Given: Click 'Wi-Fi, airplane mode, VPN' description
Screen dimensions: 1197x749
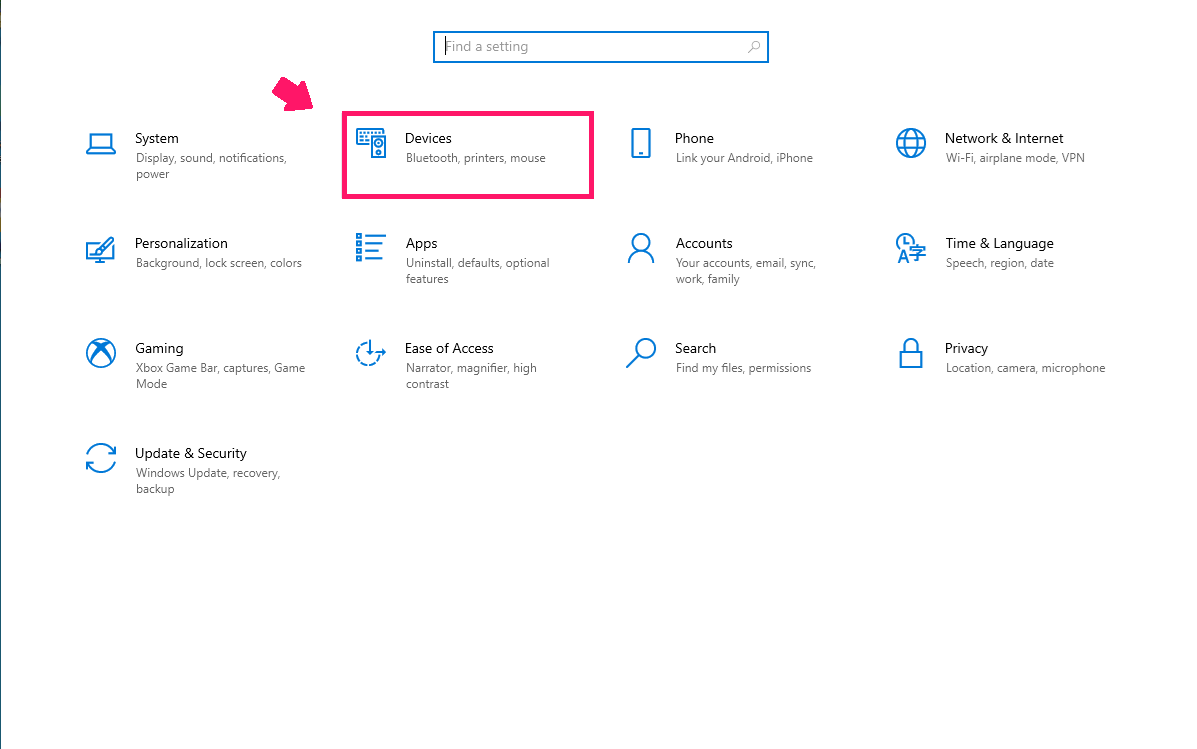Looking at the screenshot, I should click(x=1015, y=158).
